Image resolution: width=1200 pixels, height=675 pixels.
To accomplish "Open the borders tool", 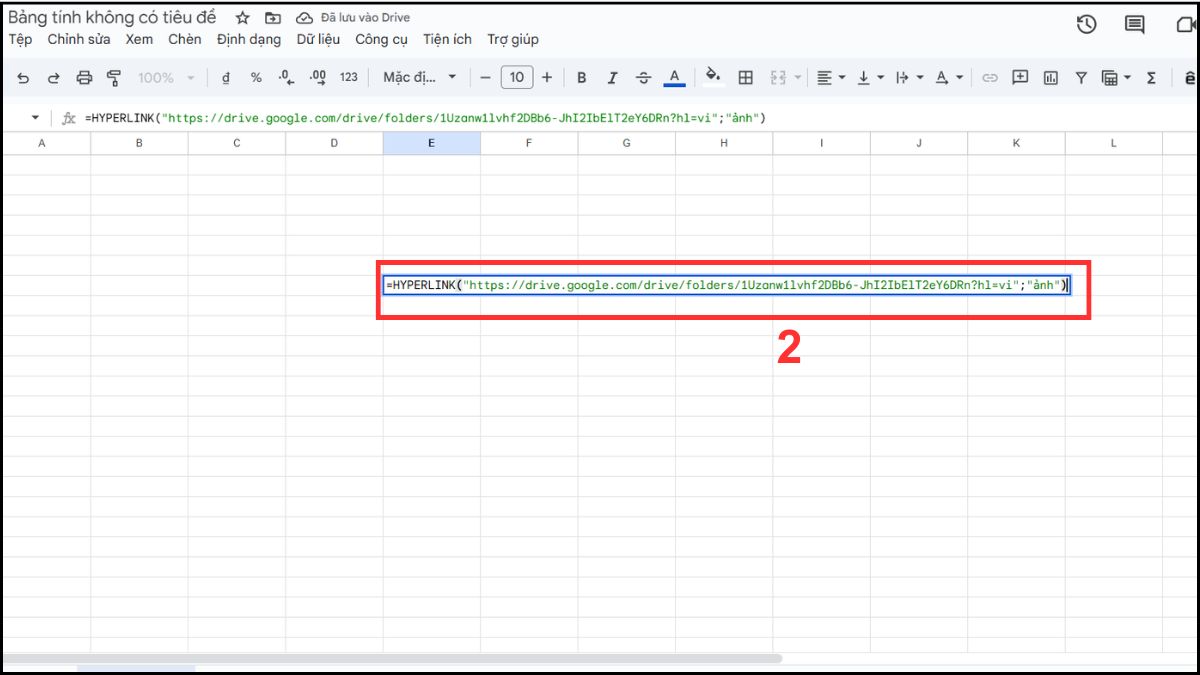I will pos(746,77).
